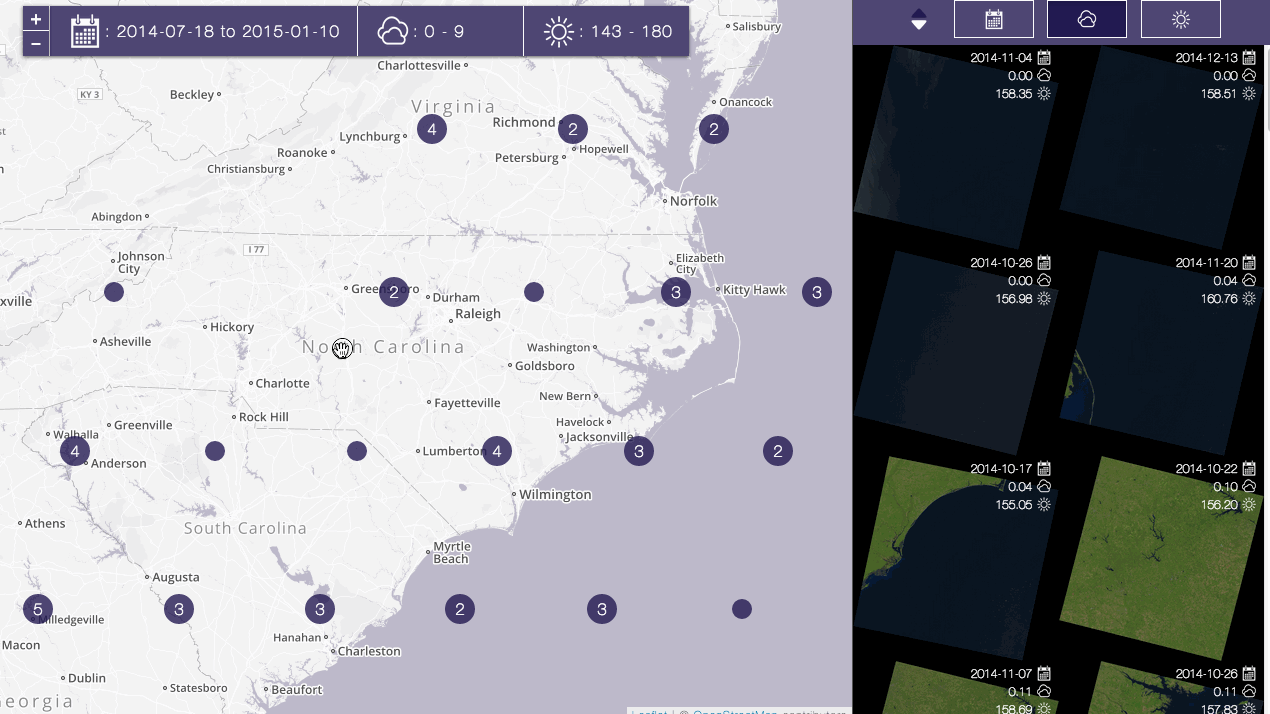Image resolution: width=1270 pixels, height=714 pixels.
Task: Open the 2014-12-13 scene thumbnail
Action: (1160, 147)
